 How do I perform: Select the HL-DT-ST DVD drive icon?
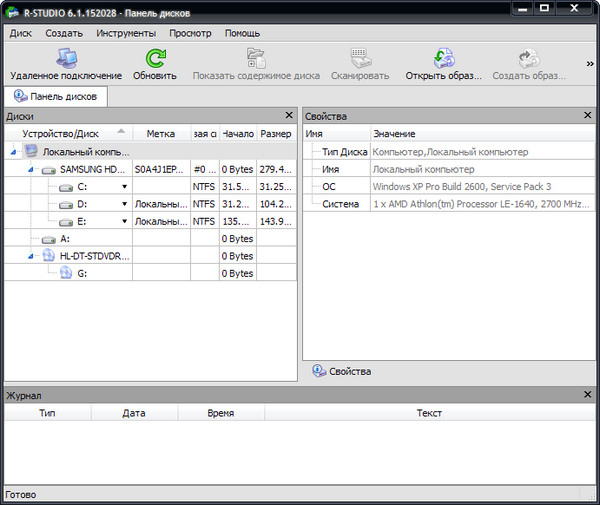pos(50,255)
